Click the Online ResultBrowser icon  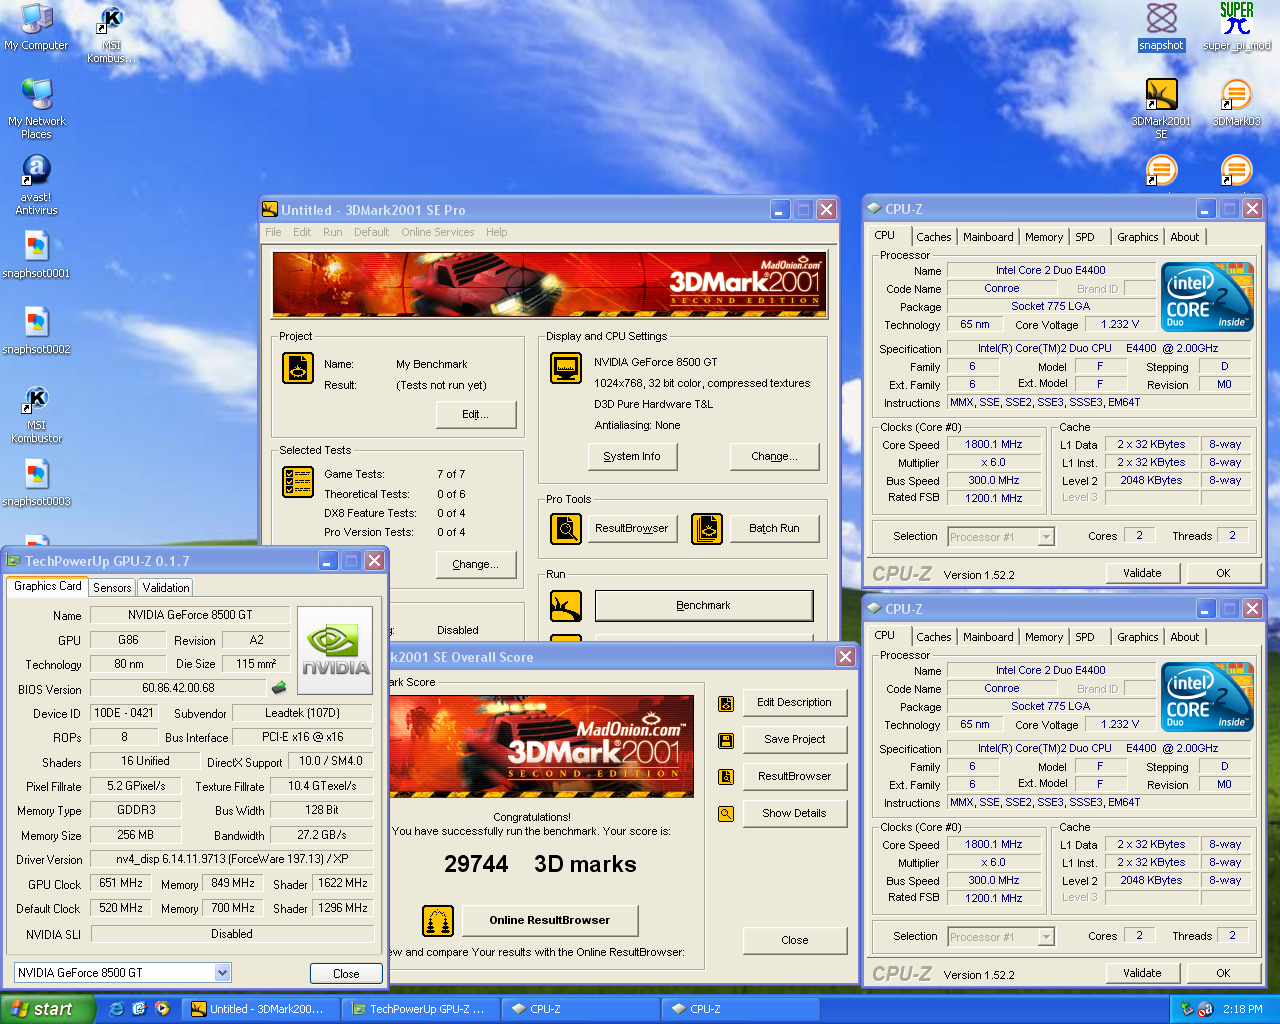pyautogui.click(x=438, y=920)
